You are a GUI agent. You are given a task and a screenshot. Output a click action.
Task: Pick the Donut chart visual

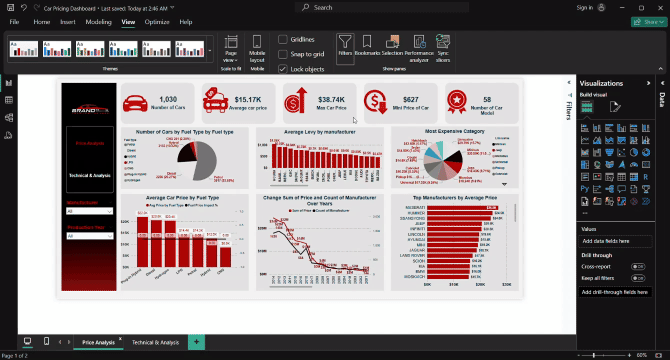click(x=646, y=152)
